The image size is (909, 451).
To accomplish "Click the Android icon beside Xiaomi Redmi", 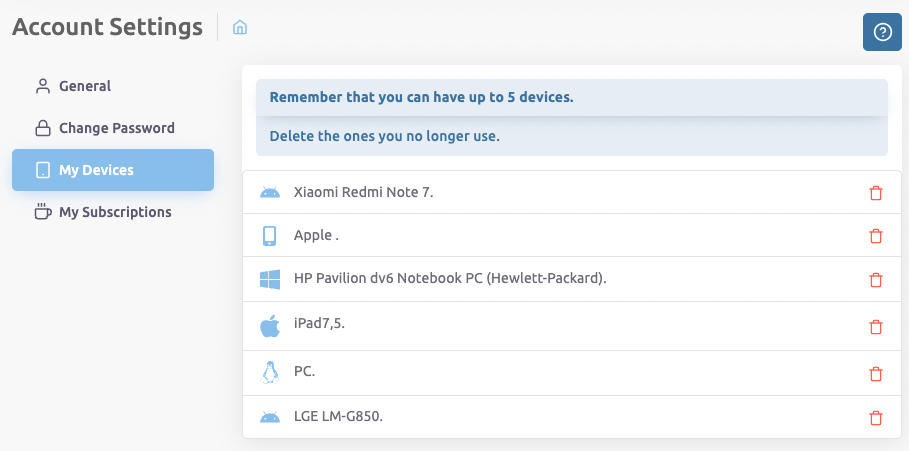I will 269,192.
